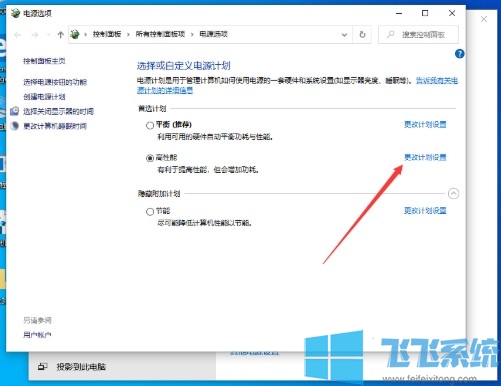Navigate to 所有控制面板项 breadcrumb

(x=160, y=34)
